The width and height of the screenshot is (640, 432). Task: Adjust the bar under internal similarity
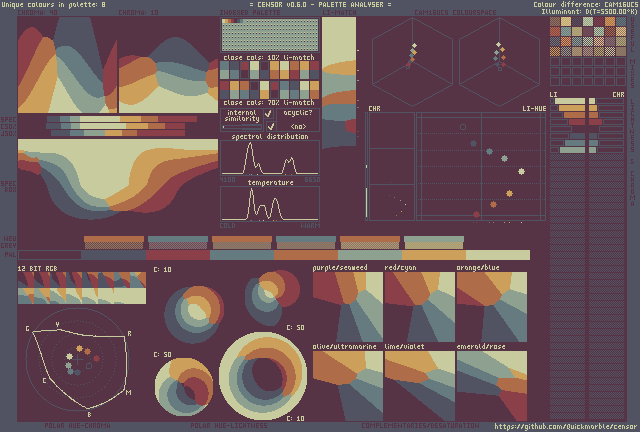pyautogui.click(x=242, y=127)
